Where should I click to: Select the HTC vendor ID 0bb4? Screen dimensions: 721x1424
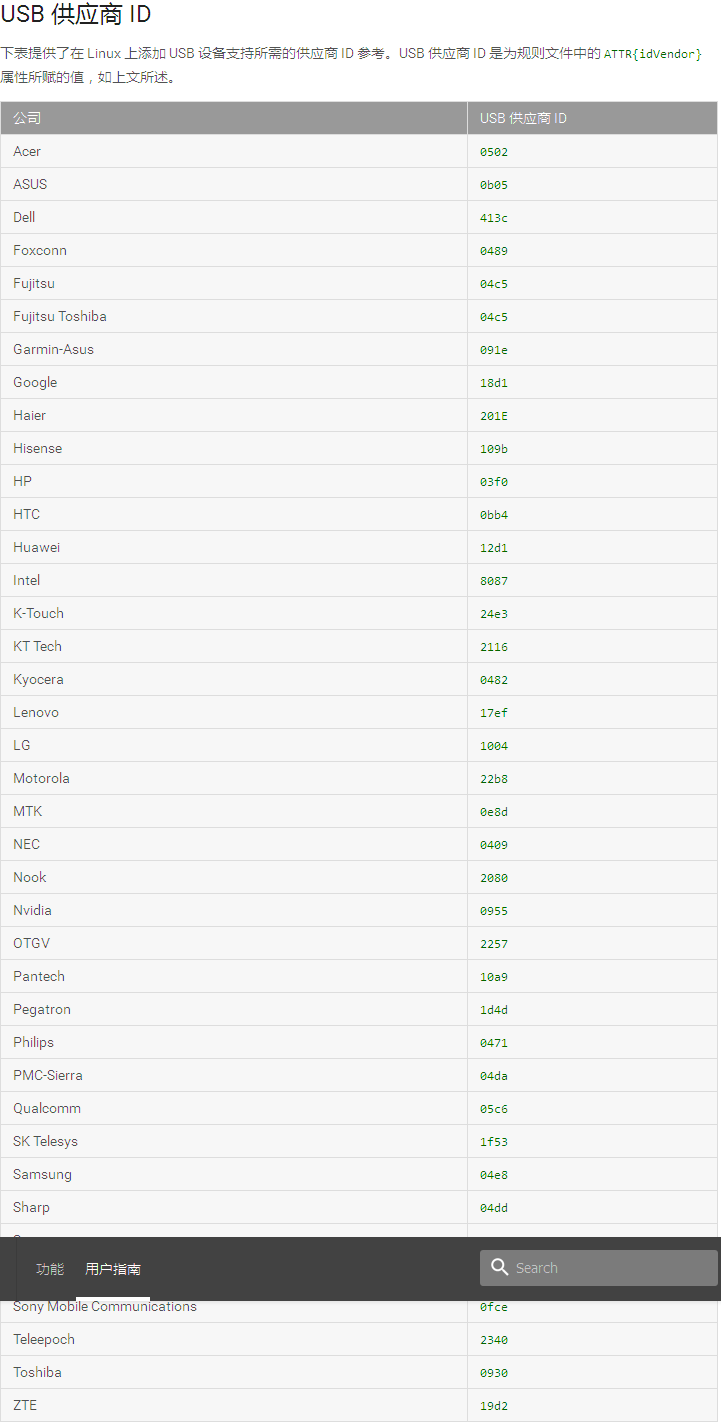point(494,515)
